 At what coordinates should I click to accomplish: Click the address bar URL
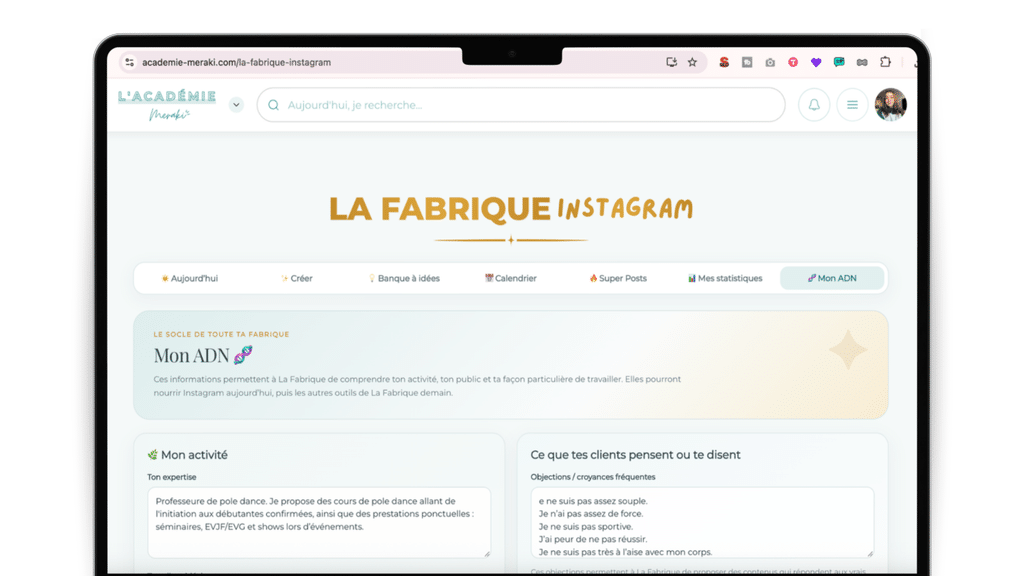point(236,62)
